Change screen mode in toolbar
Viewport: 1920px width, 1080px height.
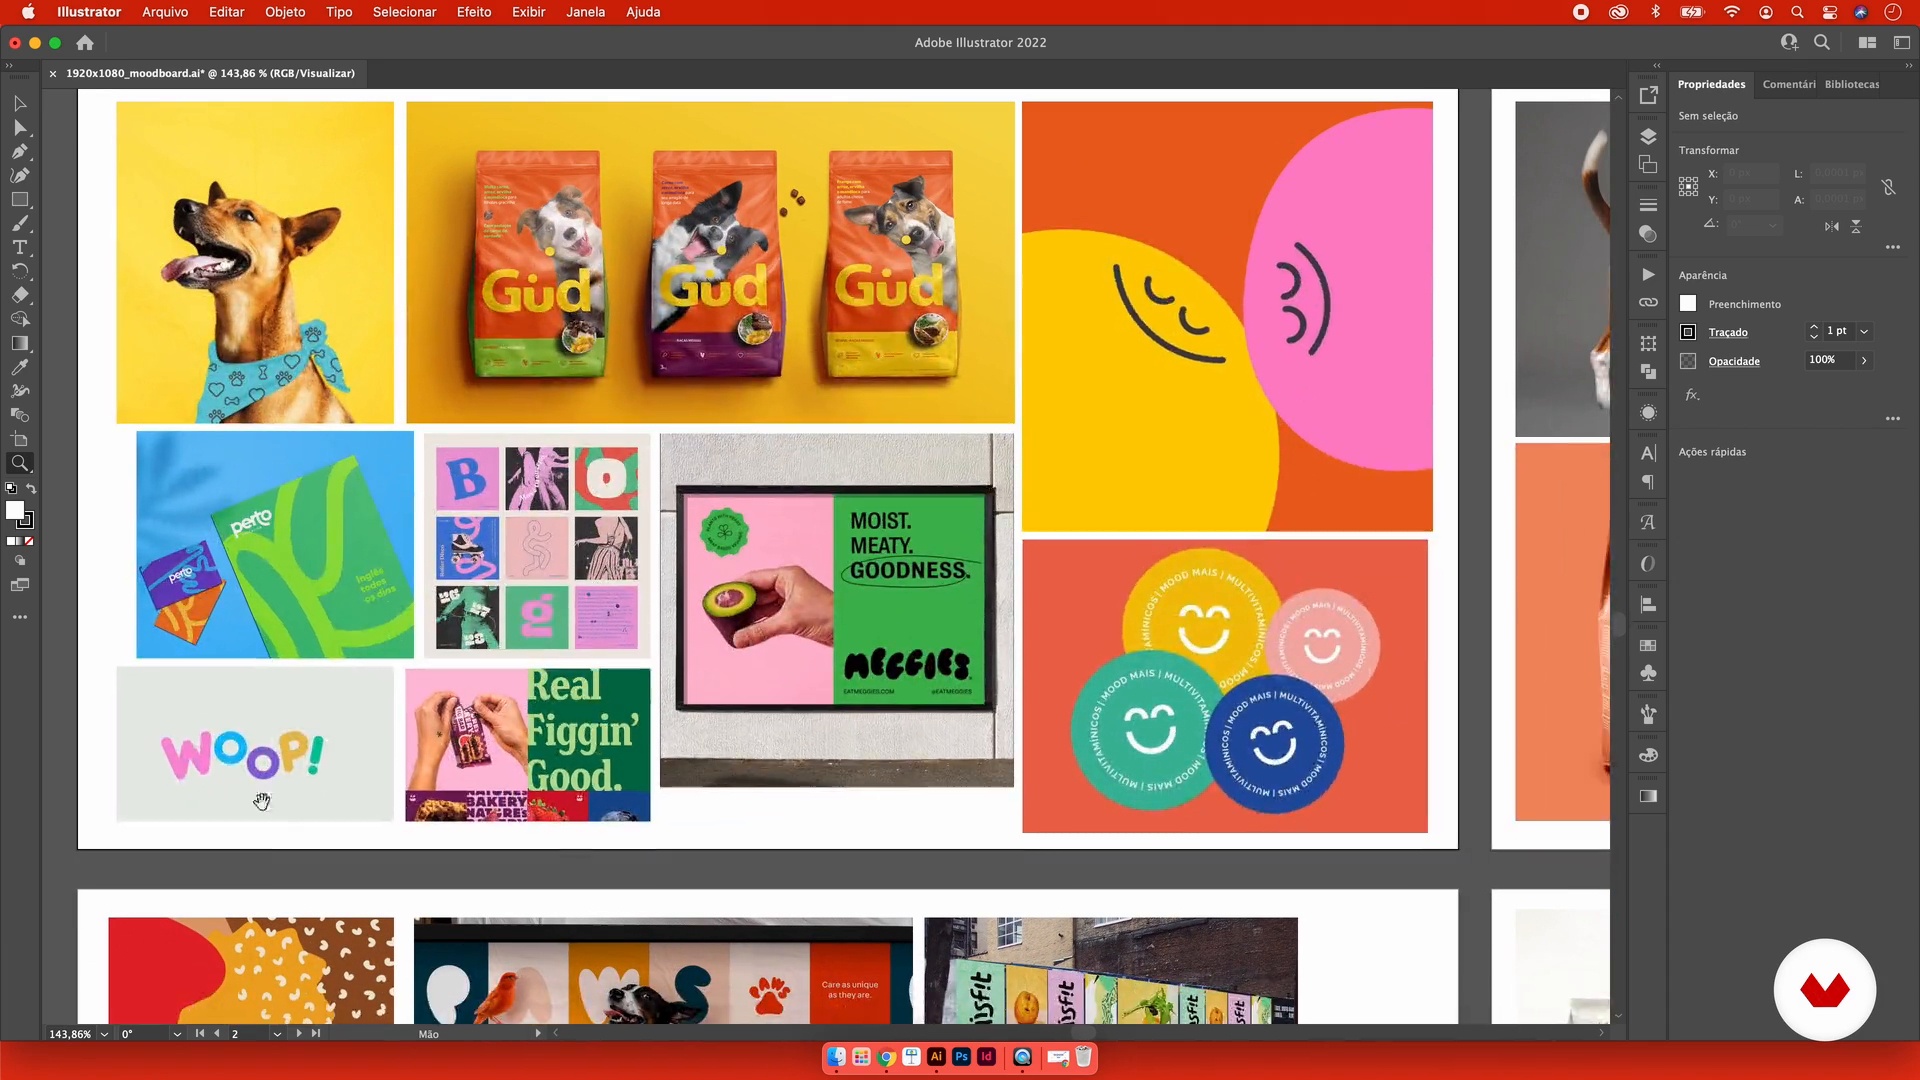[x=19, y=585]
